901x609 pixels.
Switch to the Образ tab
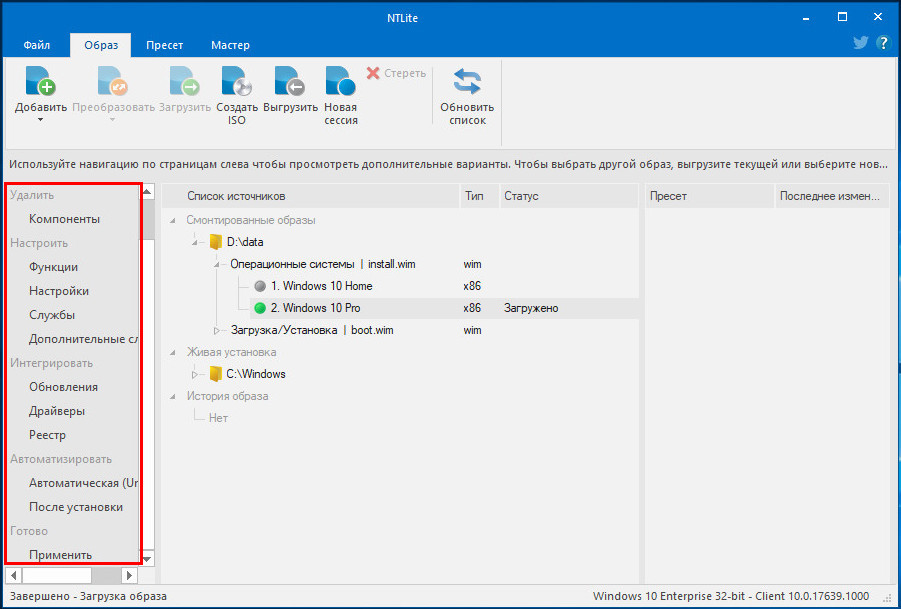click(x=101, y=45)
